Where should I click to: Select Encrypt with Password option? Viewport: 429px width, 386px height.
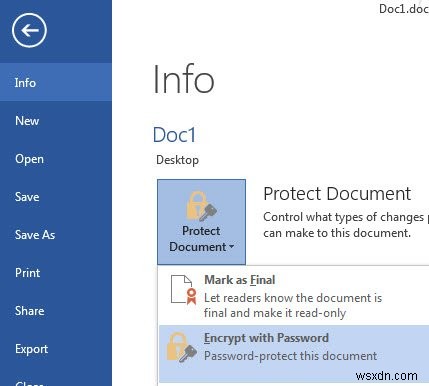tap(293, 354)
